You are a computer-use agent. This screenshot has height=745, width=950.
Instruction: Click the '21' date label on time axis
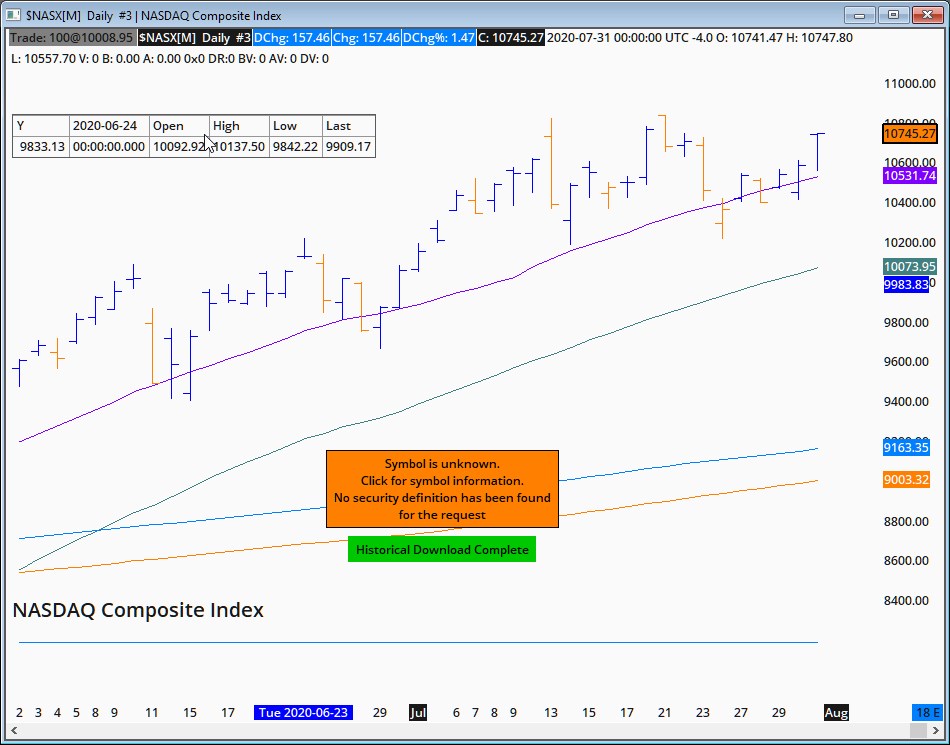[665, 712]
